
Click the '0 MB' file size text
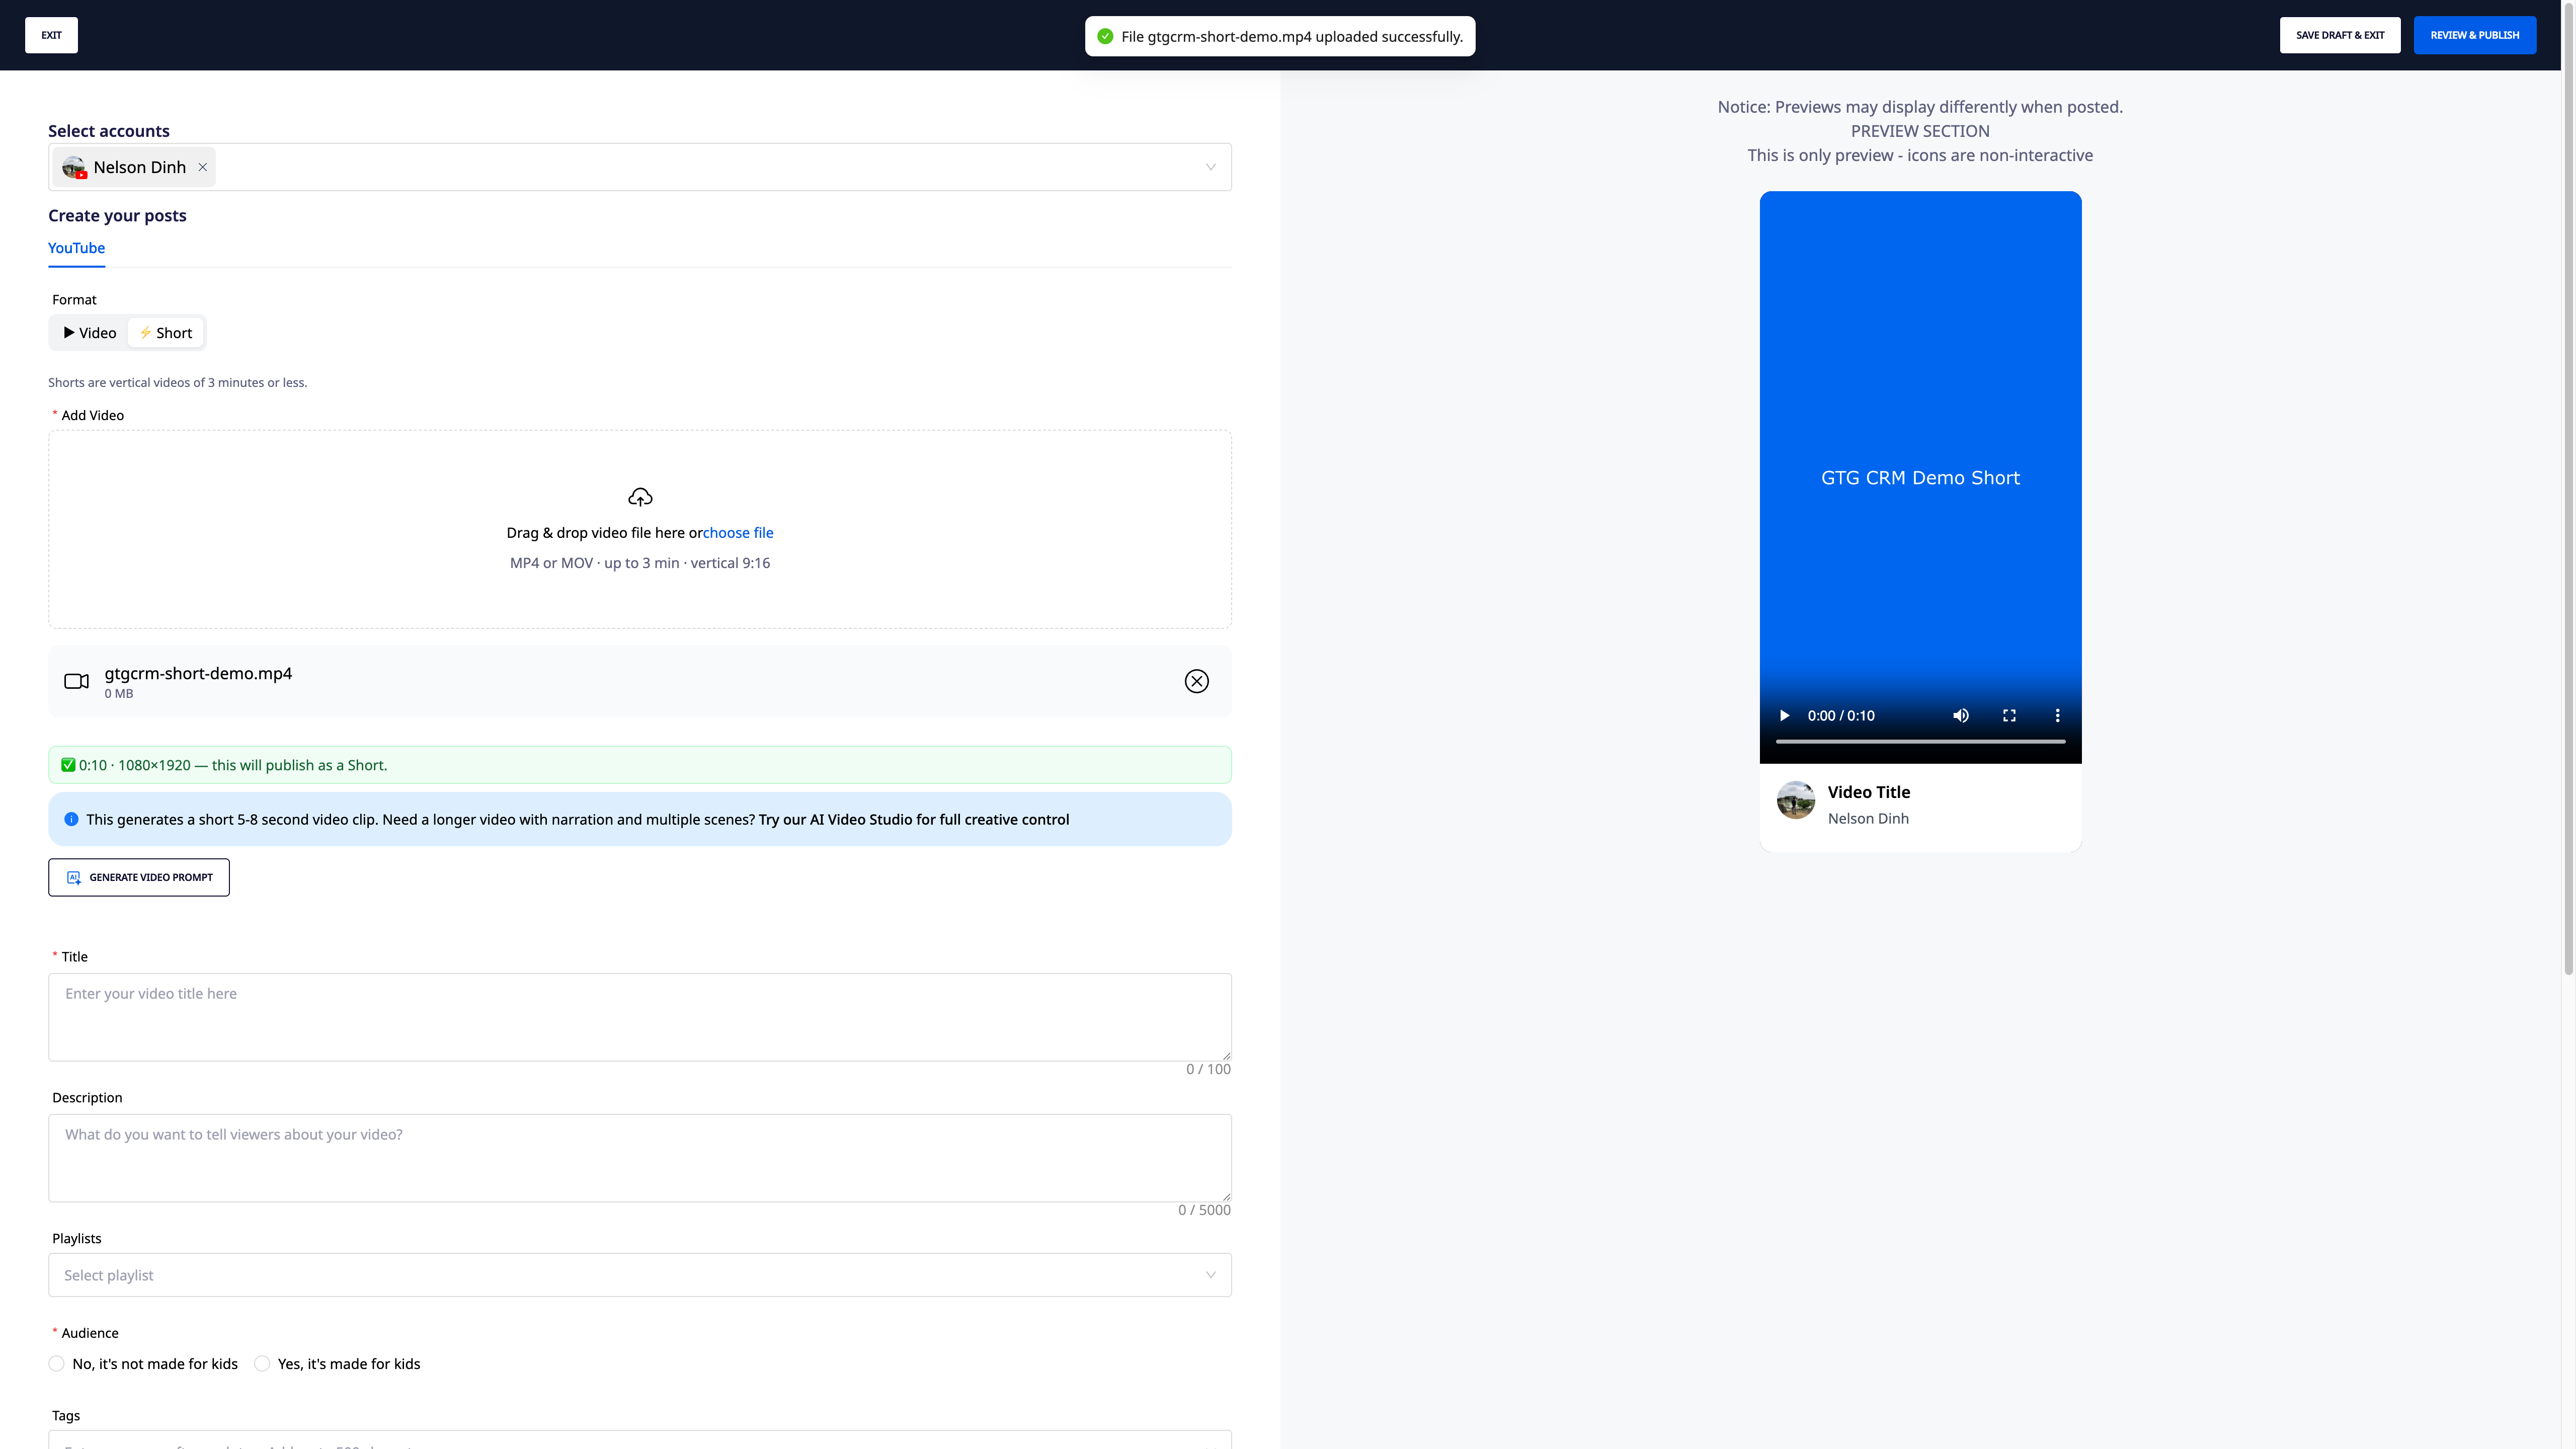pyautogui.click(x=119, y=694)
